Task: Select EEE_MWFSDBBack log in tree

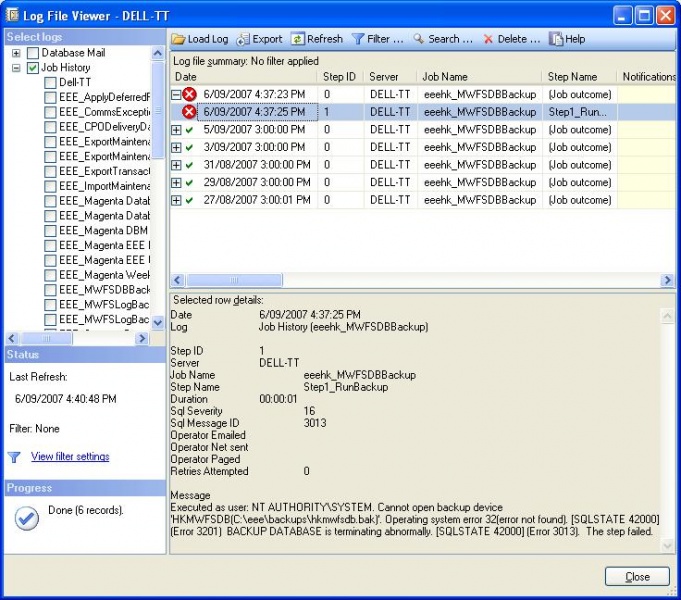Action: [x=105, y=290]
